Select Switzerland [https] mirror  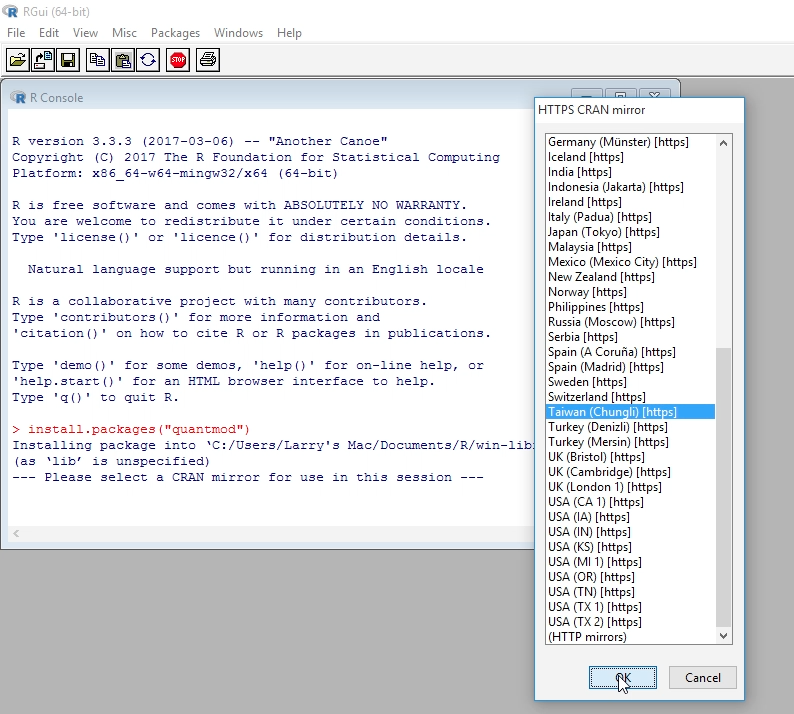(x=630, y=397)
